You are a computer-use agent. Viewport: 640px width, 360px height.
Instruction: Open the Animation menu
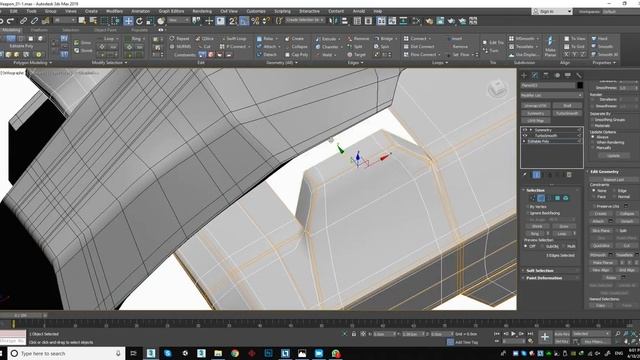pos(140,11)
